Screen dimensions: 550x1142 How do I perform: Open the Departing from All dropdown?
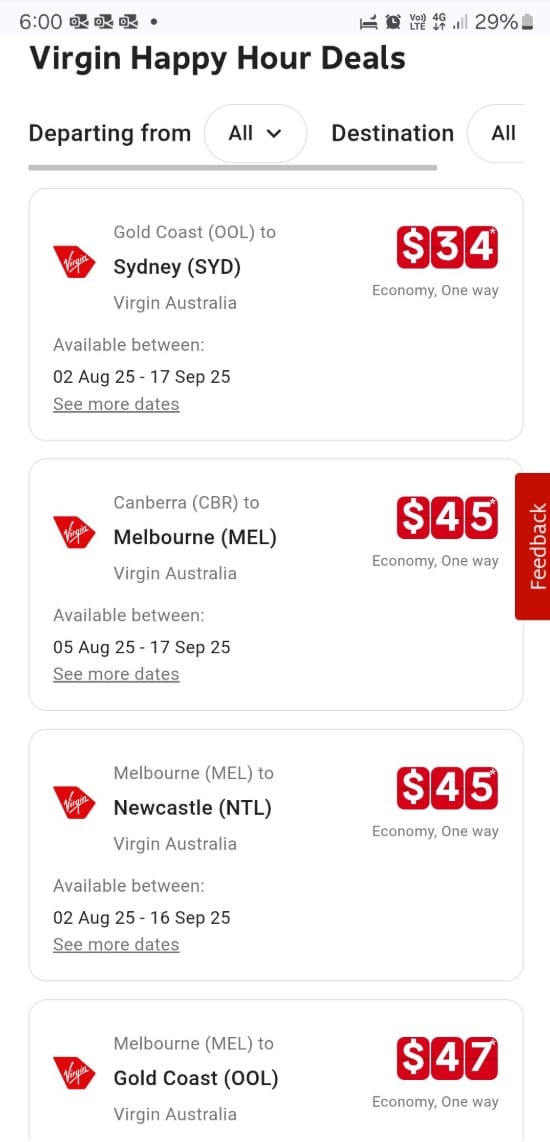tap(255, 133)
